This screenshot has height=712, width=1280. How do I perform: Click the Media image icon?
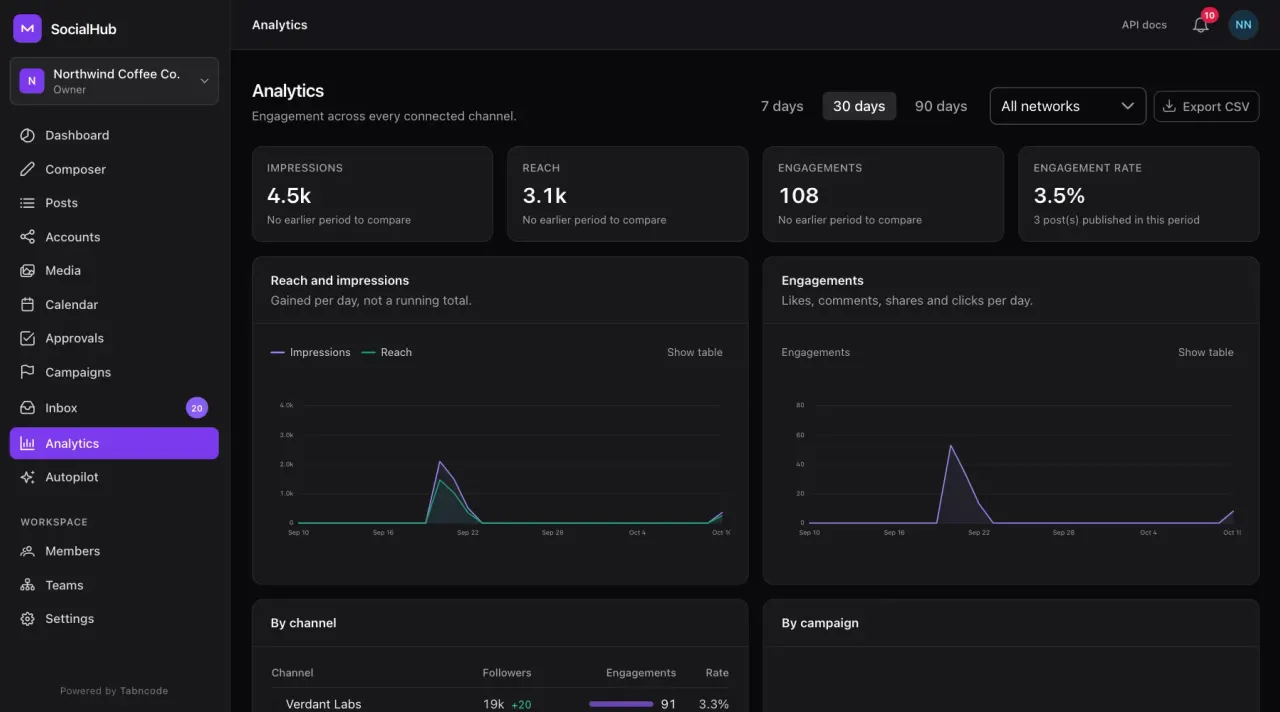pyautogui.click(x=27, y=271)
